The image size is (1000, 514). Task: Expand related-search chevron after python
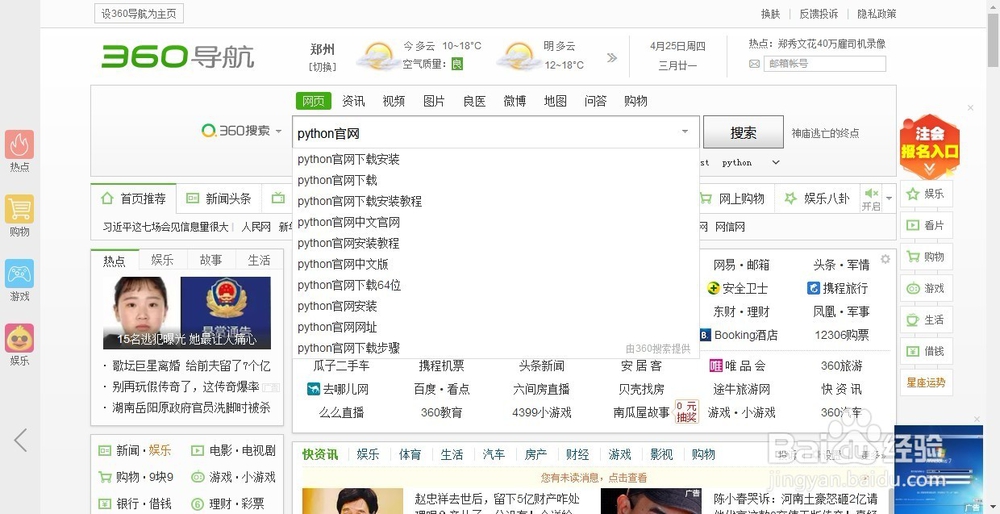pyautogui.click(x=776, y=163)
